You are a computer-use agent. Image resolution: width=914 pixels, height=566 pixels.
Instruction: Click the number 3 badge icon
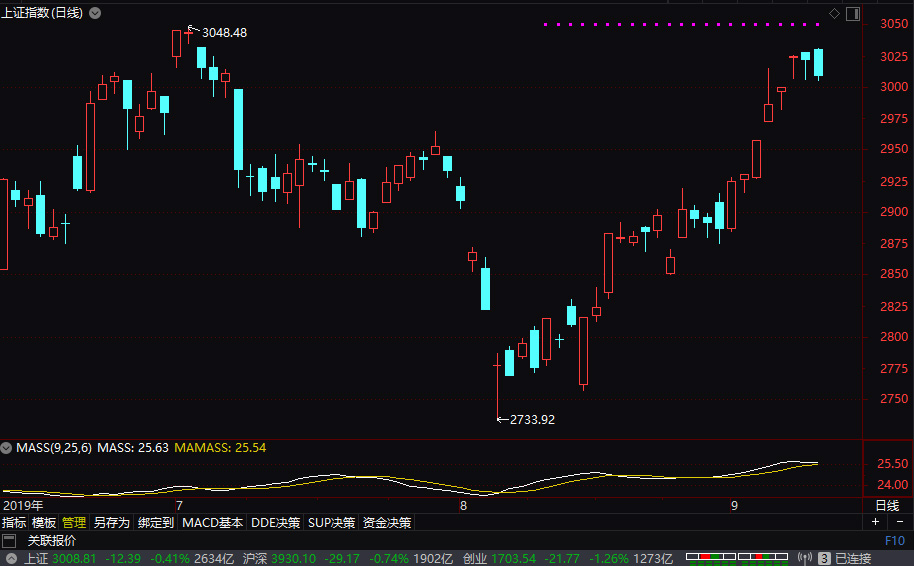pos(824,558)
